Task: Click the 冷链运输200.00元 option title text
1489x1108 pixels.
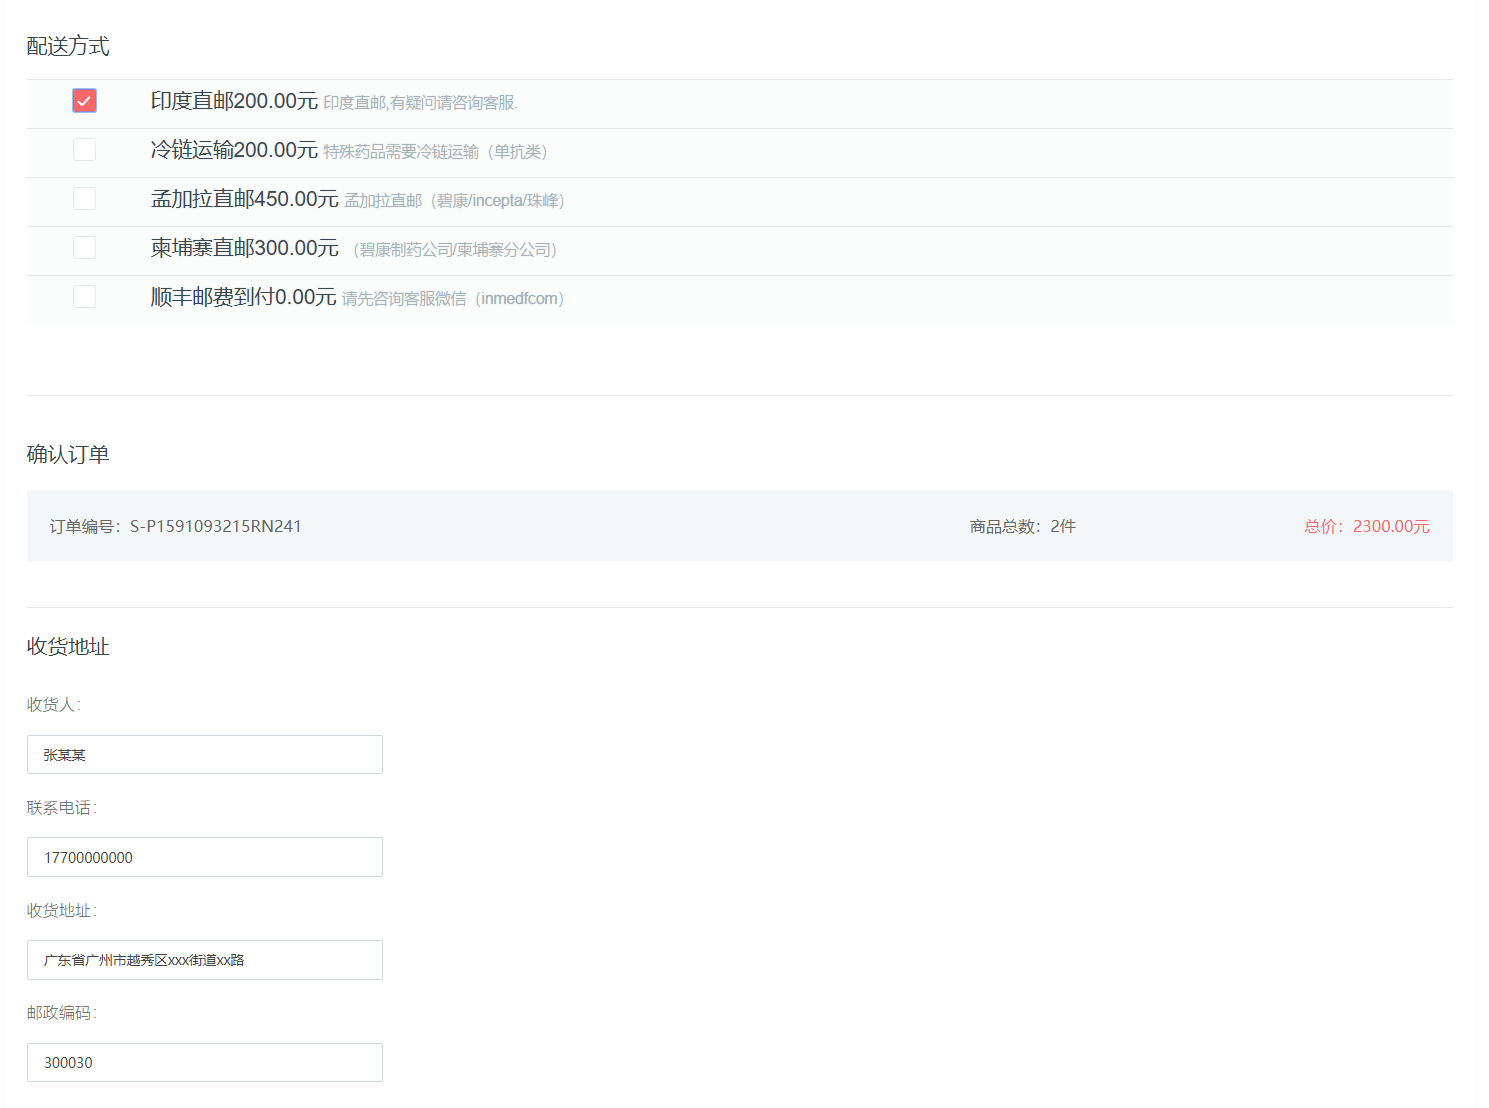Action: pyautogui.click(x=234, y=150)
